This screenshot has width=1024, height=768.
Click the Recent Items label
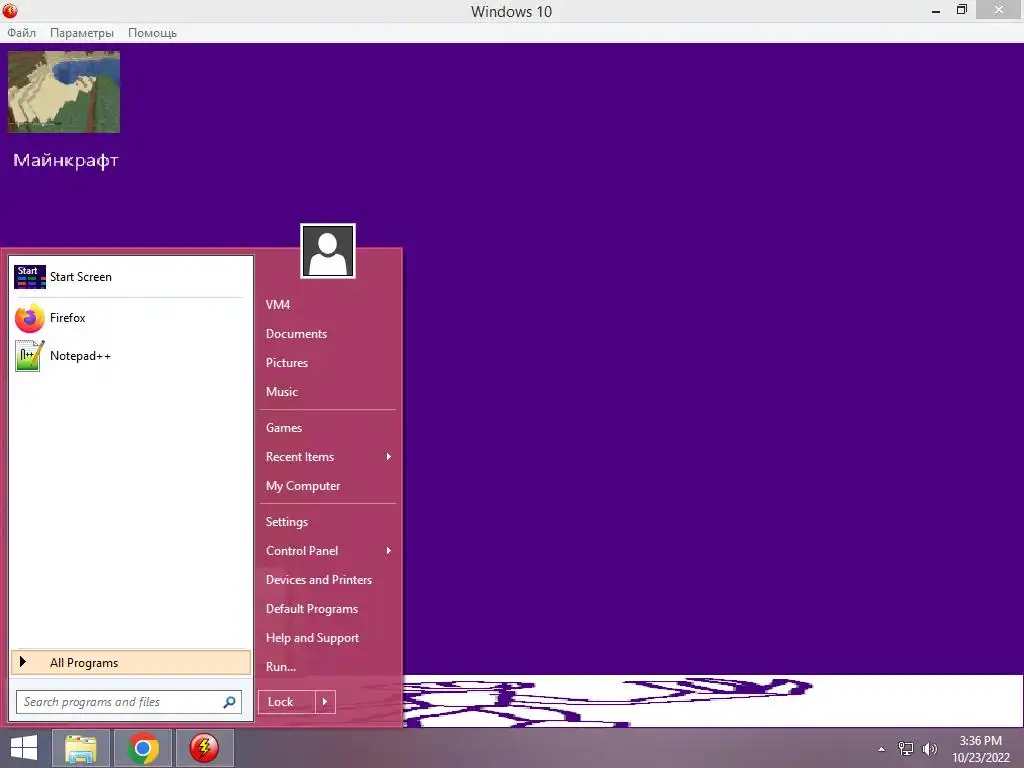(x=300, y=456)
